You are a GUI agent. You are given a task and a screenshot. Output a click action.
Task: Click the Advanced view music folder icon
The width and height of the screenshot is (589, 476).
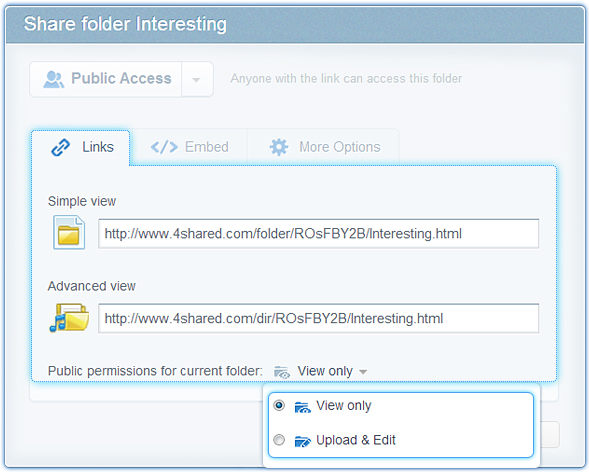click(69, 318)
